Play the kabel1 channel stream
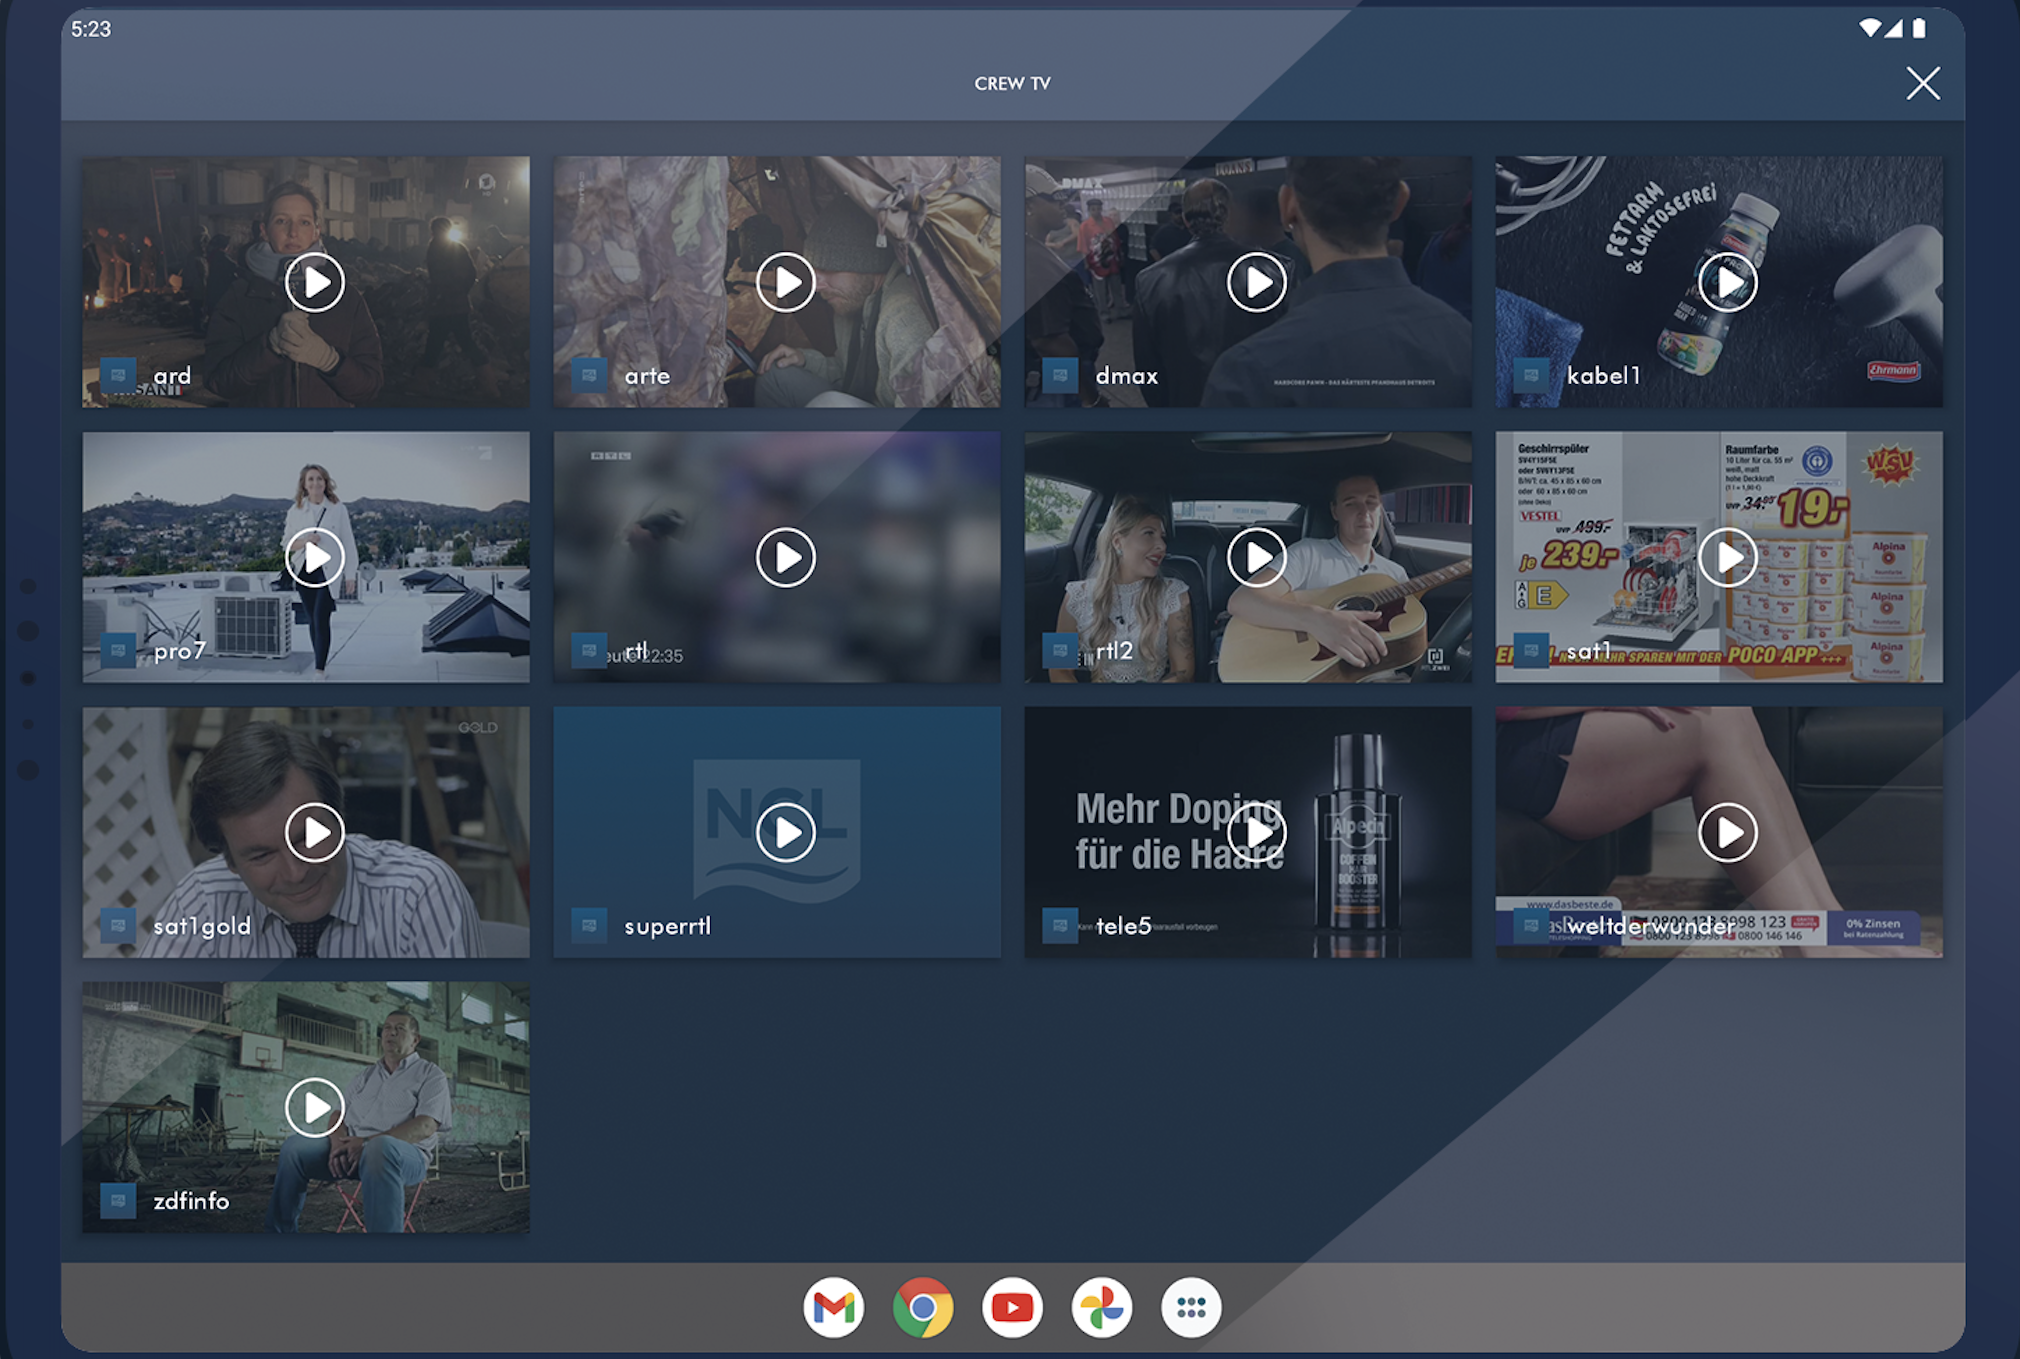This screenshot has width=2020, height=1359. tap(1728, 283)
